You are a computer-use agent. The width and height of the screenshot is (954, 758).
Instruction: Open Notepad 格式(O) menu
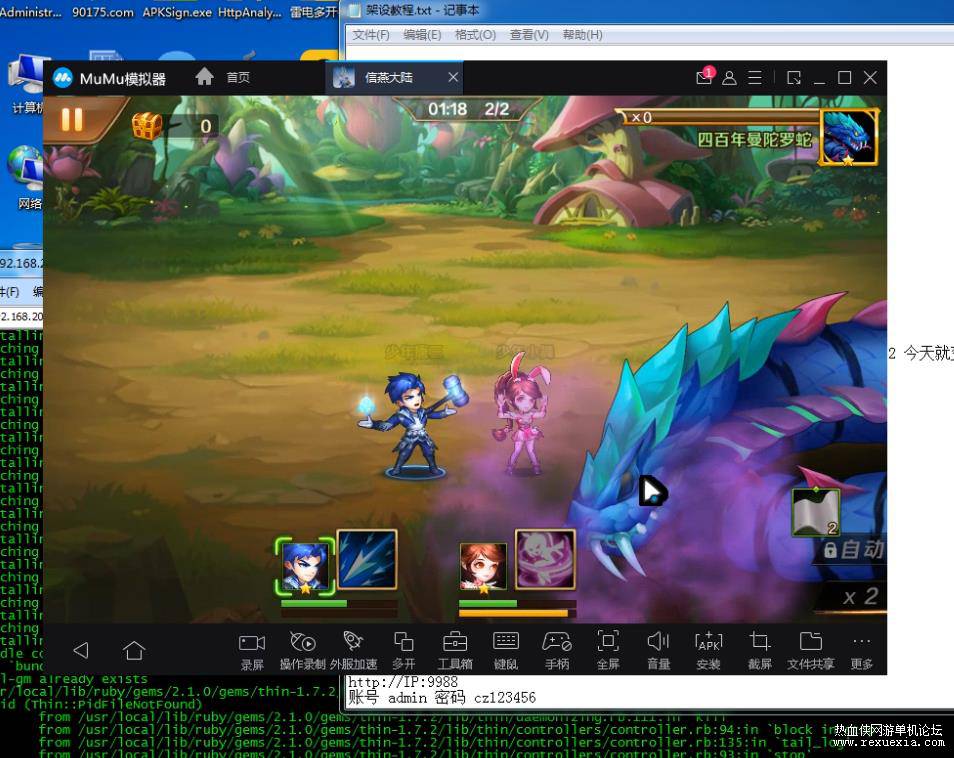[475, 35]
